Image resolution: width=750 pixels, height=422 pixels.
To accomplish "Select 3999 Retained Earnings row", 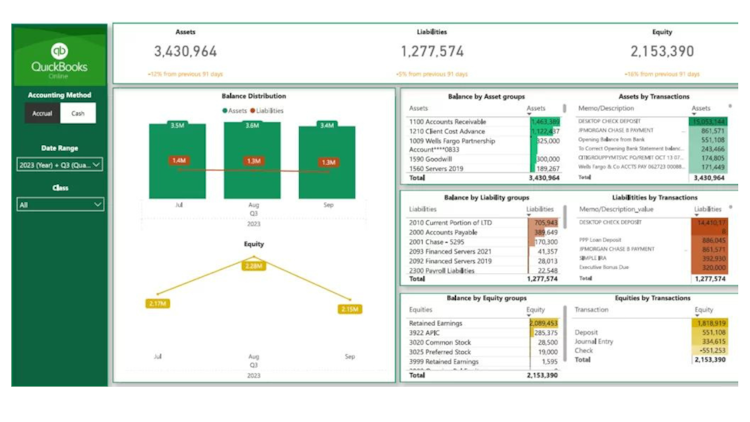I will 483,362.
